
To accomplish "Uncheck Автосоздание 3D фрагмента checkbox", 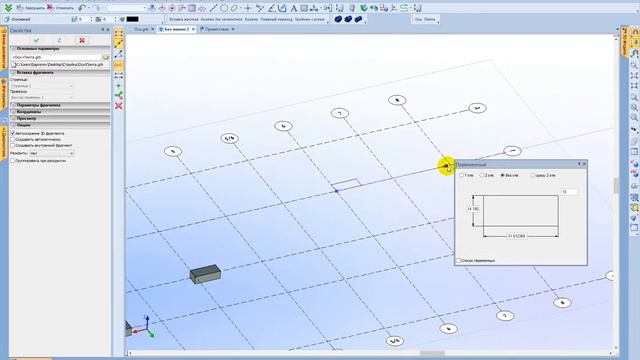I will coord(13,133).
